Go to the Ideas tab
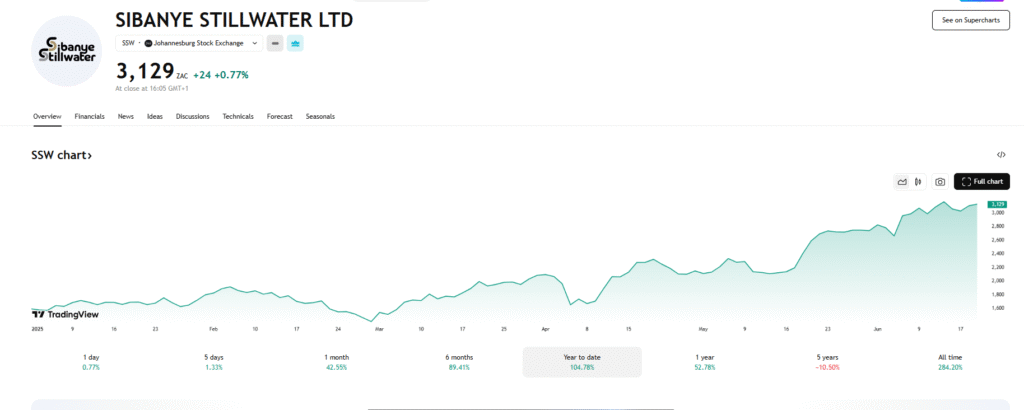The height and width of the screenshot is (410, 1024). click(x=155, y=116)
